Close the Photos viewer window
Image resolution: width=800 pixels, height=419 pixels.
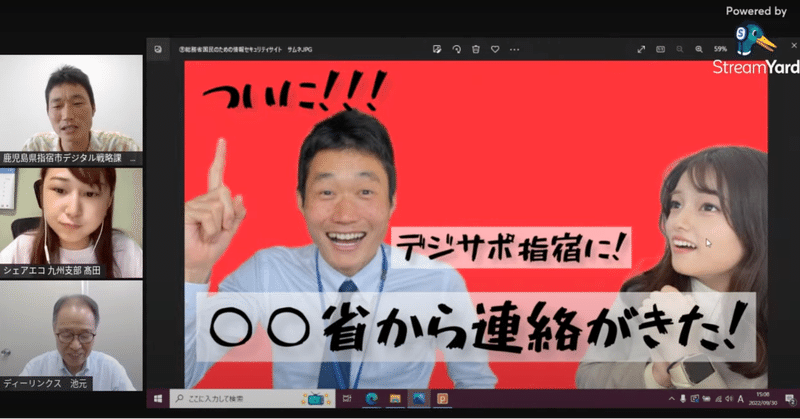point(794,45)
